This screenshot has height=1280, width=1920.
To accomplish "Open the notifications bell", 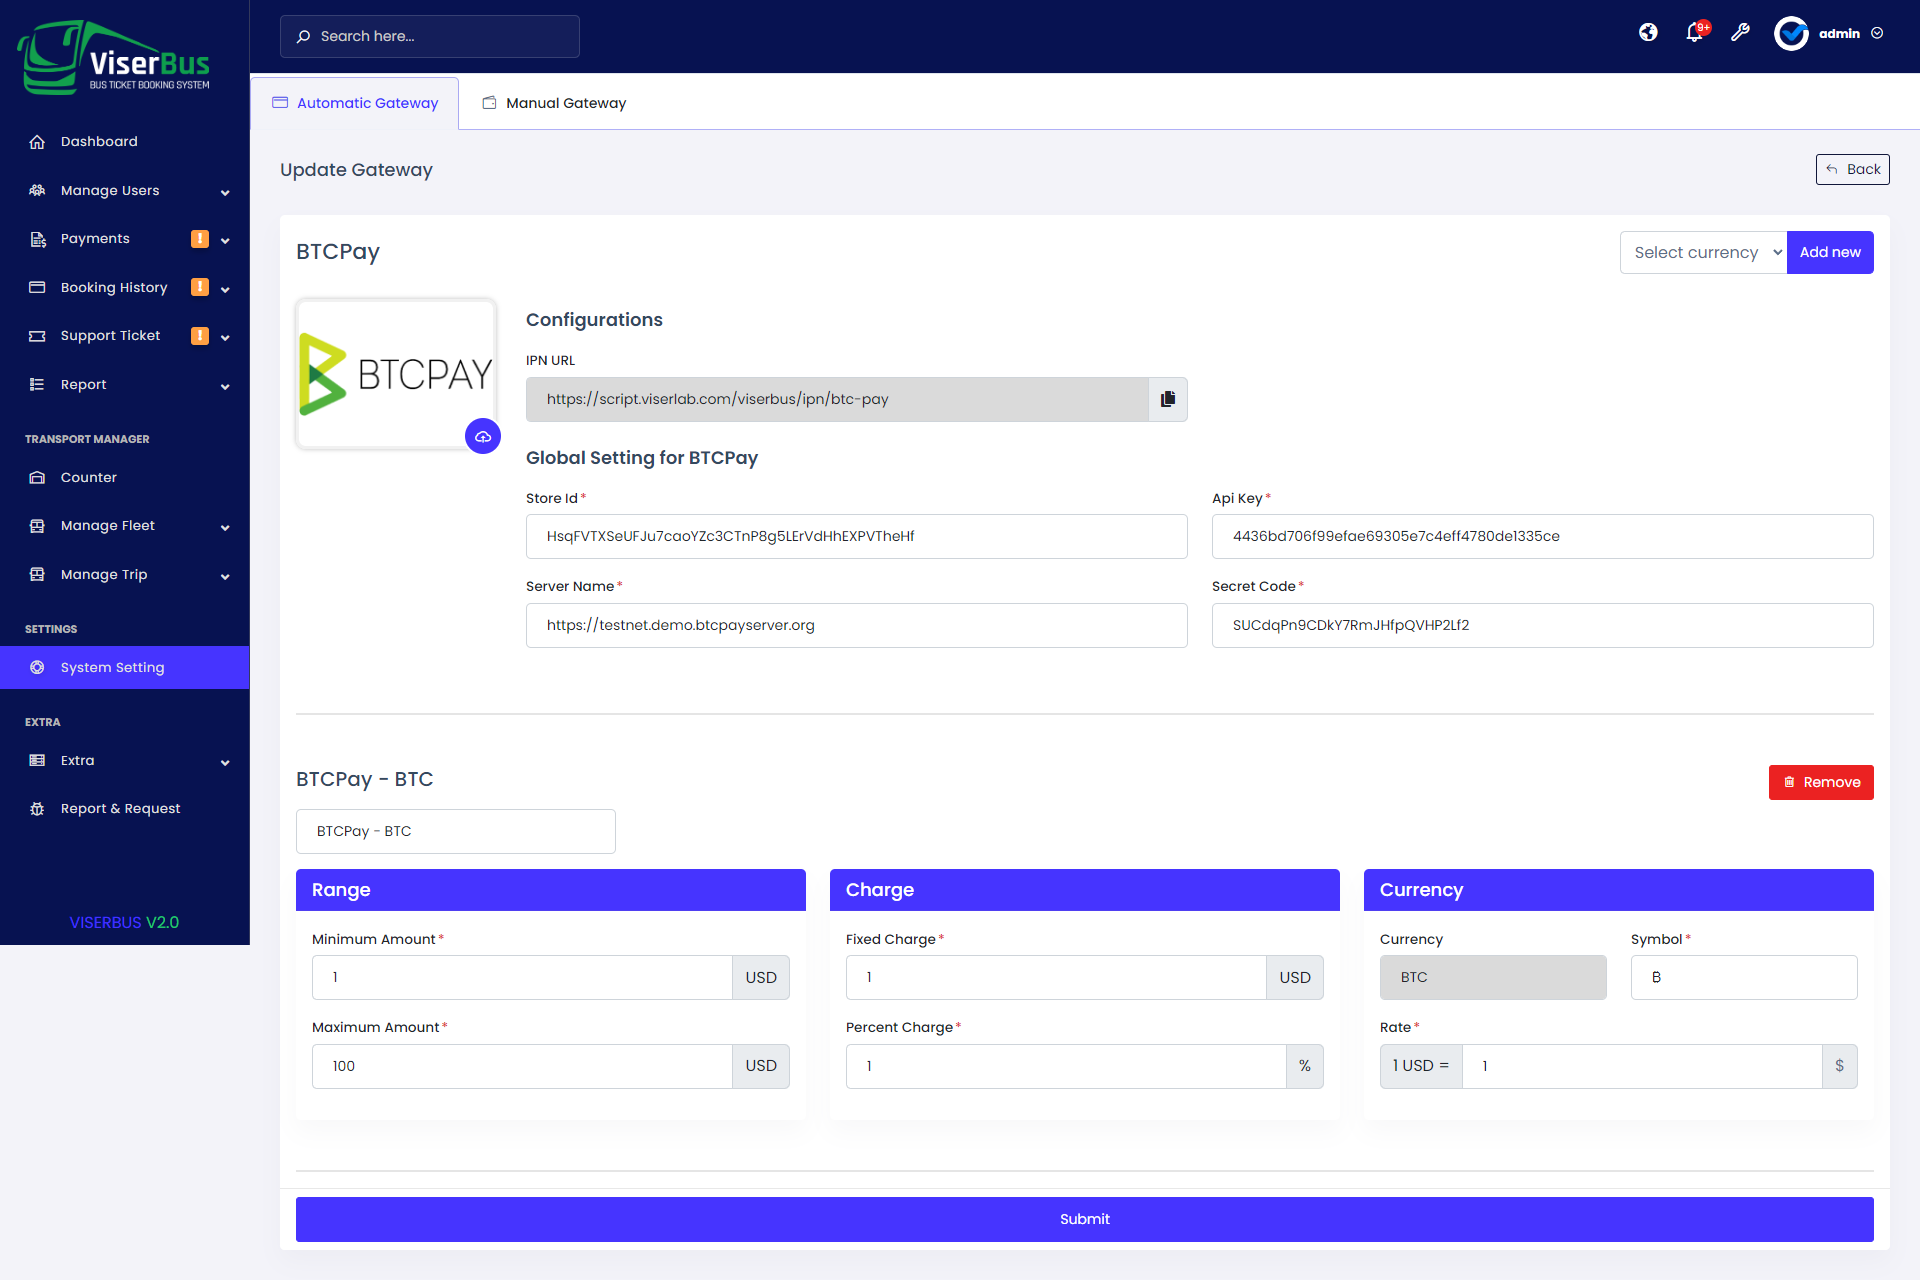I will [1694, 33].
